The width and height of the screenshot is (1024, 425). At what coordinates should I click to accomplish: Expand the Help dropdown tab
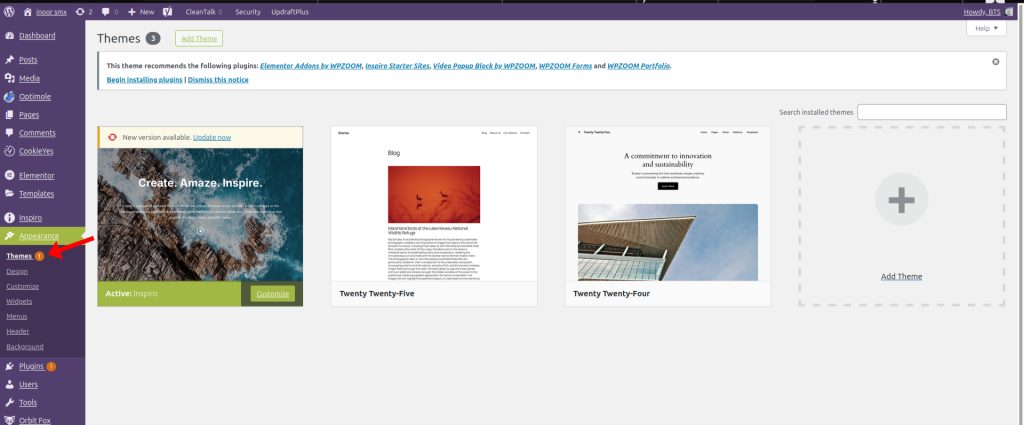[x=986, y=29]
